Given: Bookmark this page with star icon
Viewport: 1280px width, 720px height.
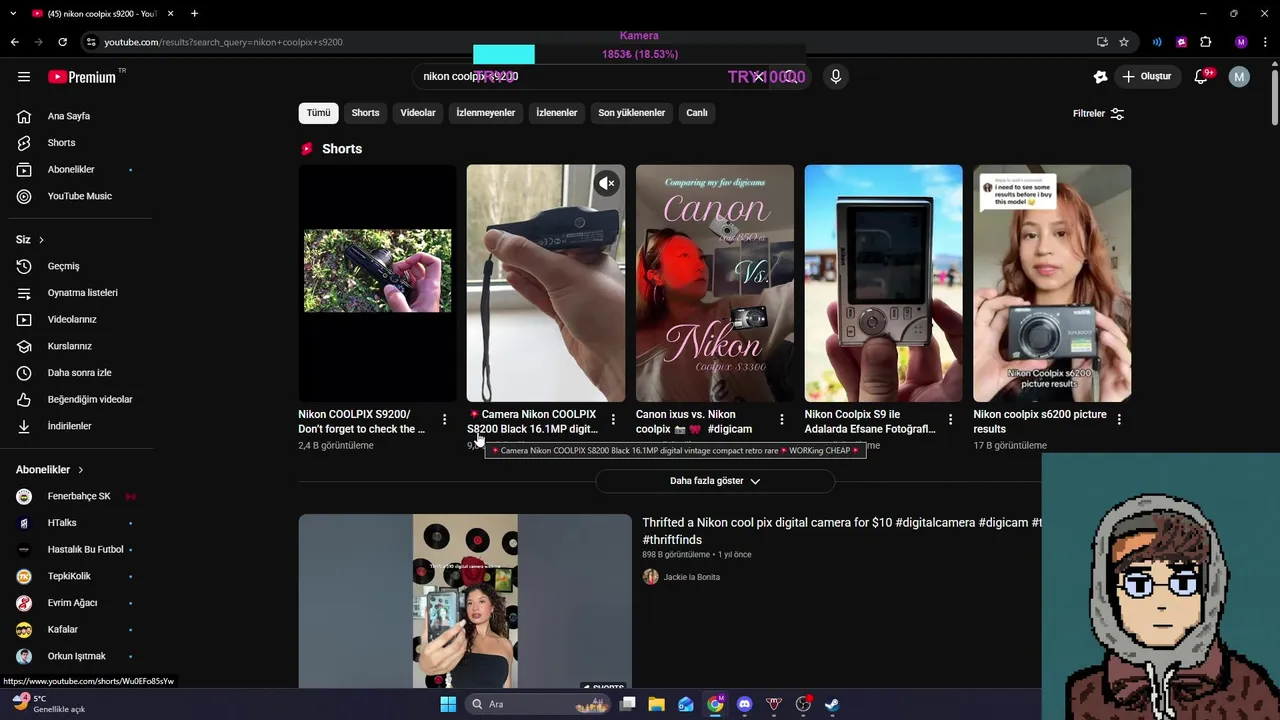Looking at the screenshot, I should point(1124,42).
